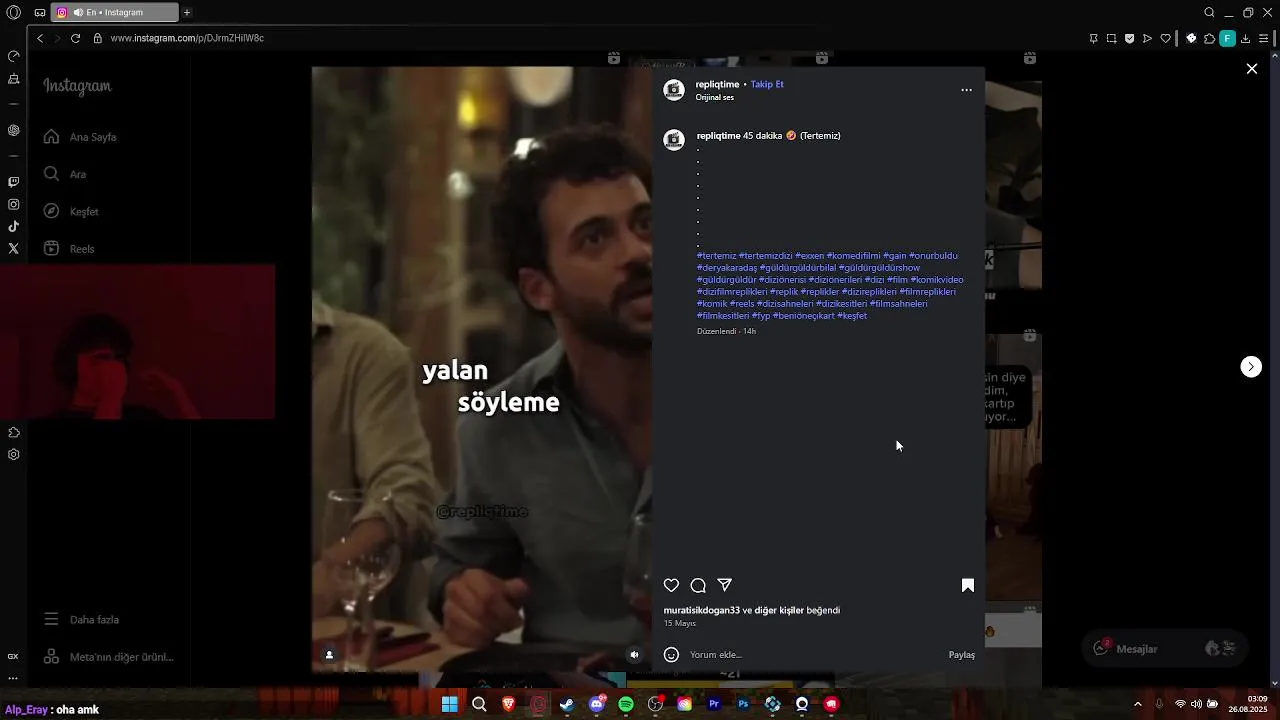This screenshot has height=720, width=1280.
Task: Open bookmarks heart icon in toolbar
Action: coord(1165,38)
